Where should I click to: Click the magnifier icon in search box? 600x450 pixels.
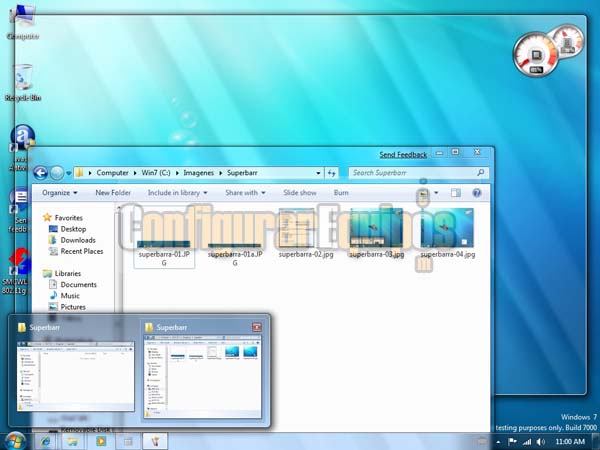click(x=481, y=173)
